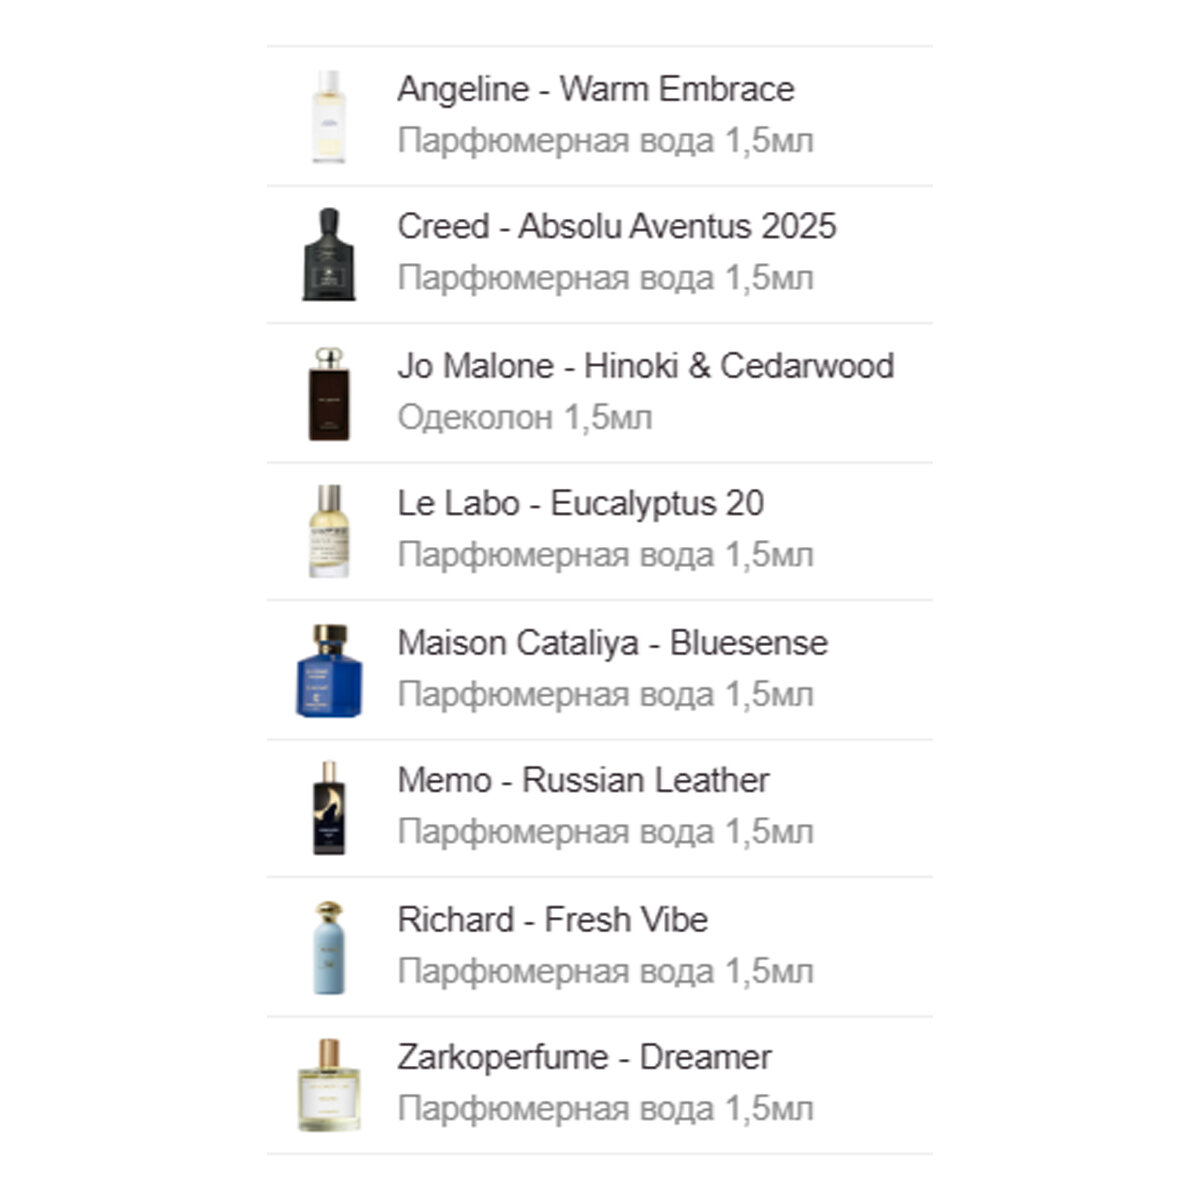Select the Memo Russian Leather bottle image
Image resolution: width=1200 pixels, height=1200 pixels.
(329, 808)
